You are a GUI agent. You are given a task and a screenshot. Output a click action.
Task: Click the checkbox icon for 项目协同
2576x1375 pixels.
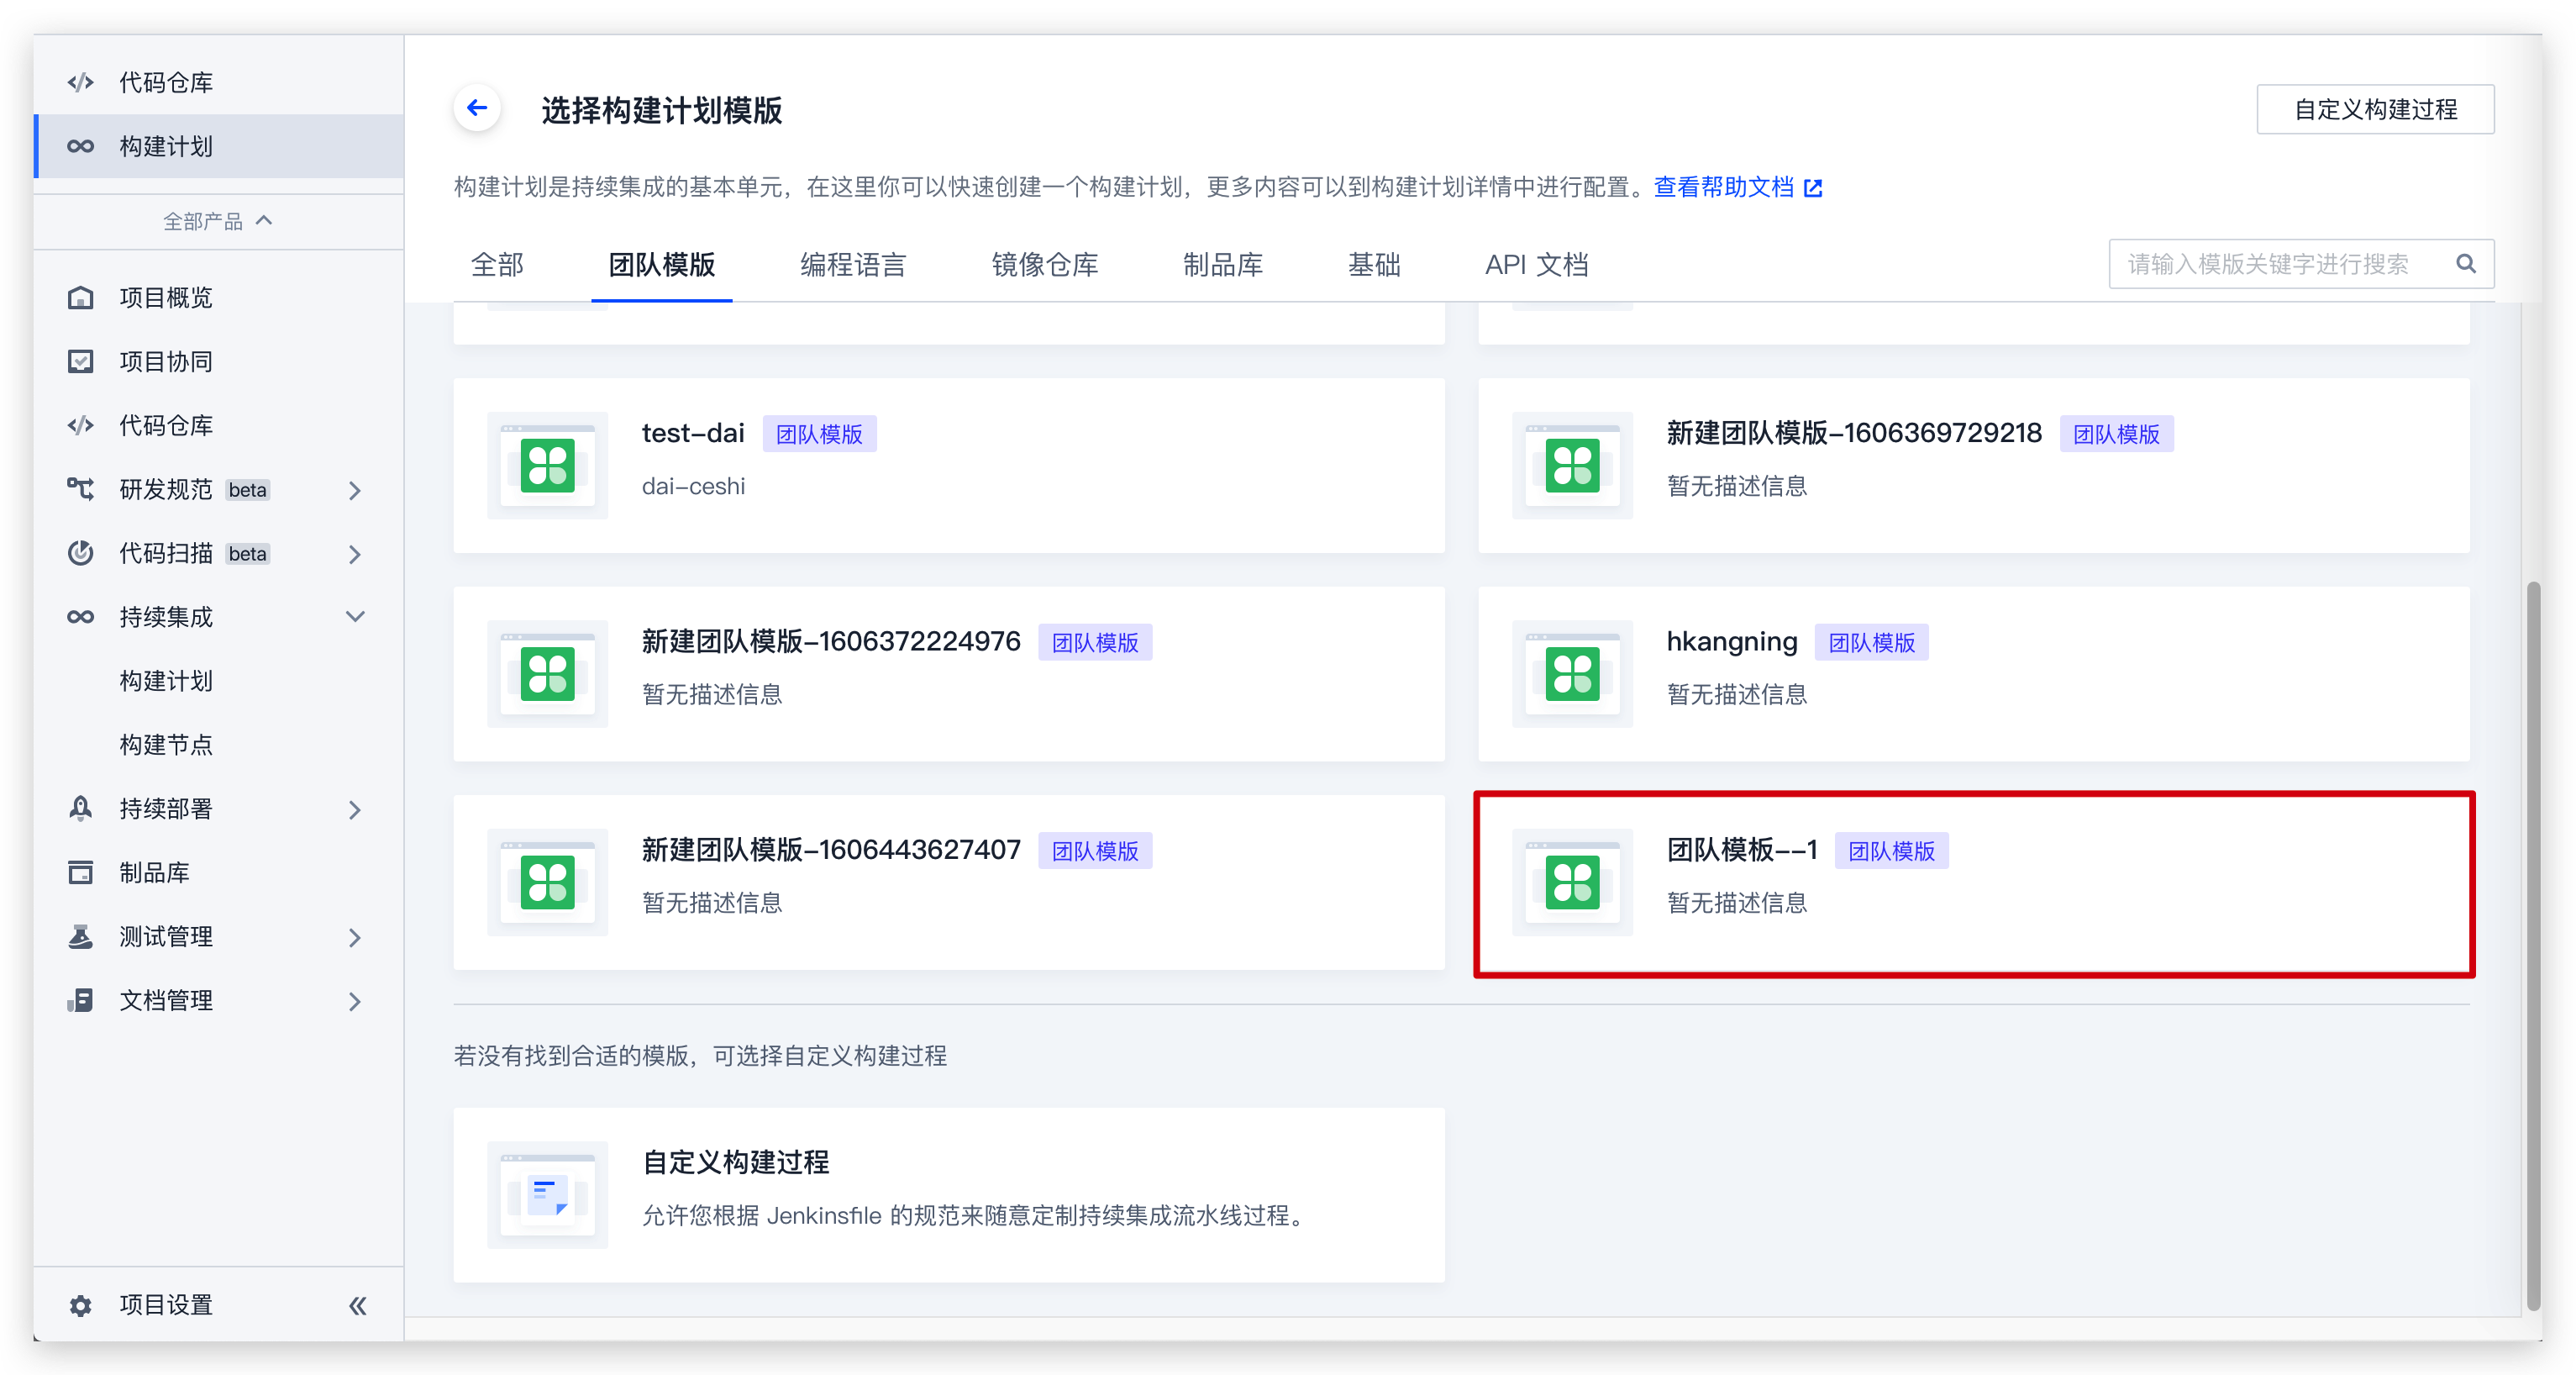[x=81, y=362]
